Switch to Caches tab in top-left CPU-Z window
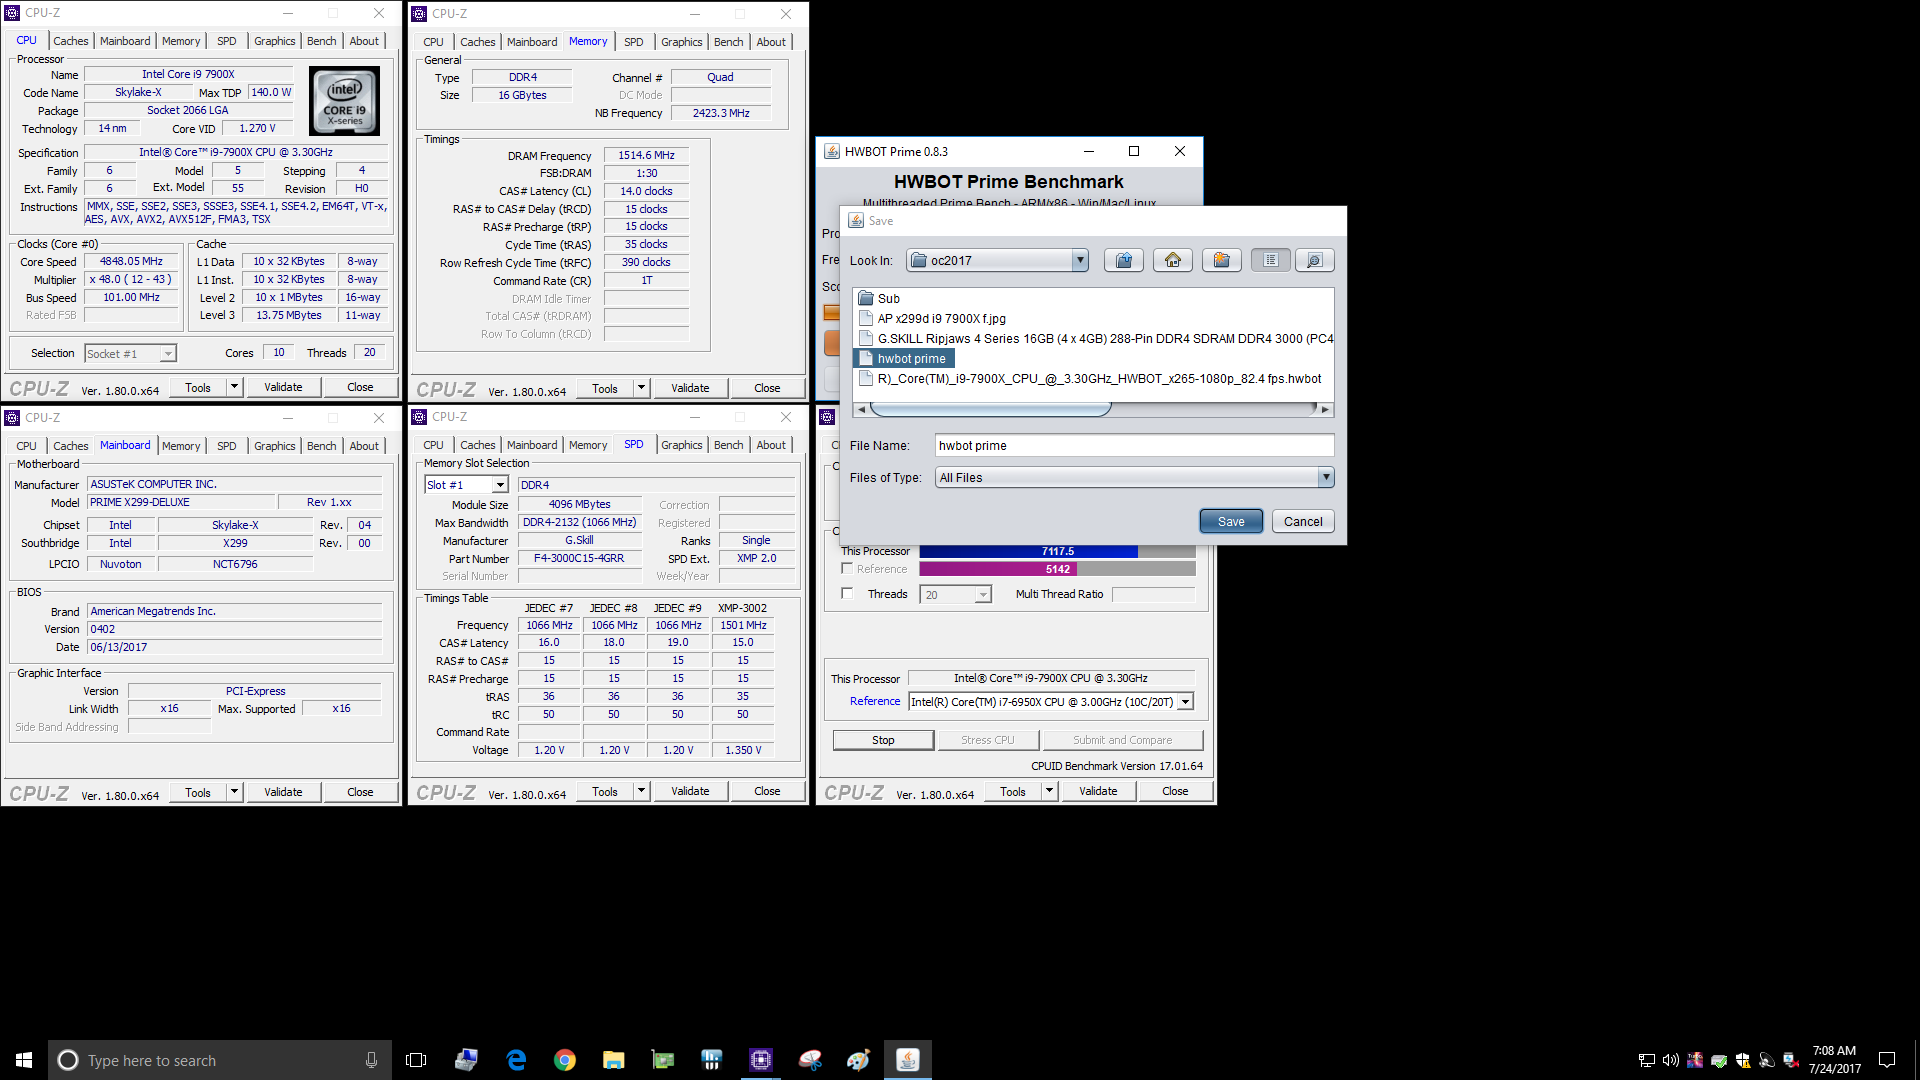Viewport: 1920px width, 1080px height. (70, 41)
